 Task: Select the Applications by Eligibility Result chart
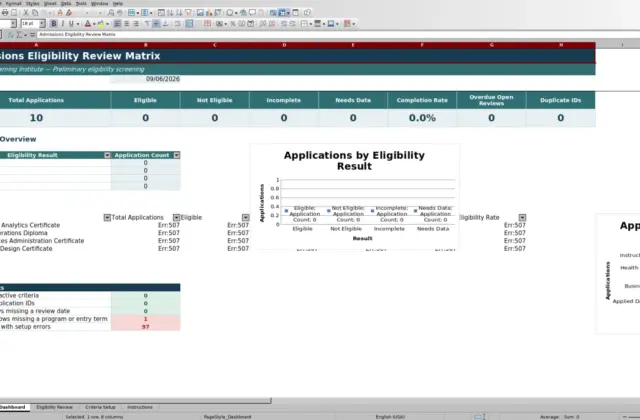click(x=354, y=197)
